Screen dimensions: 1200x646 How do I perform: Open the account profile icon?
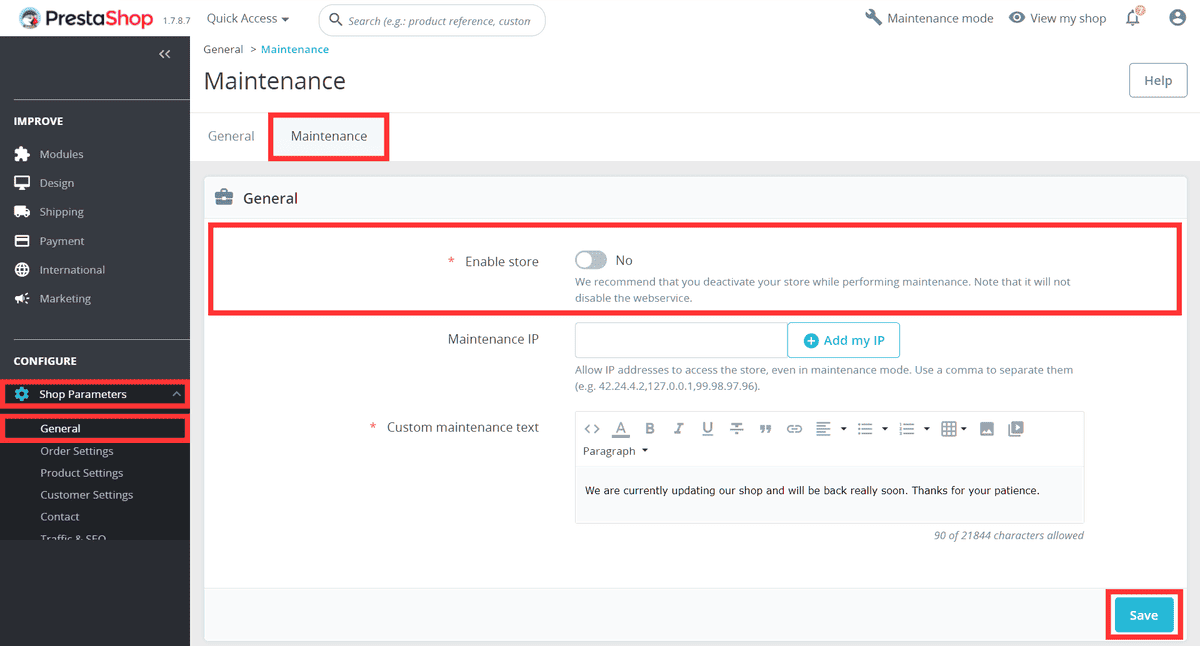(x=1177, y=17)
